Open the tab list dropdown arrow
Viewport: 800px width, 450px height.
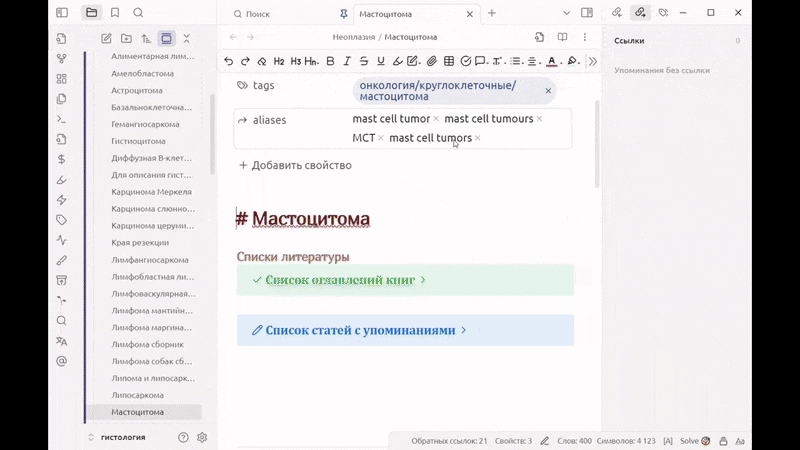pos(566,13)
